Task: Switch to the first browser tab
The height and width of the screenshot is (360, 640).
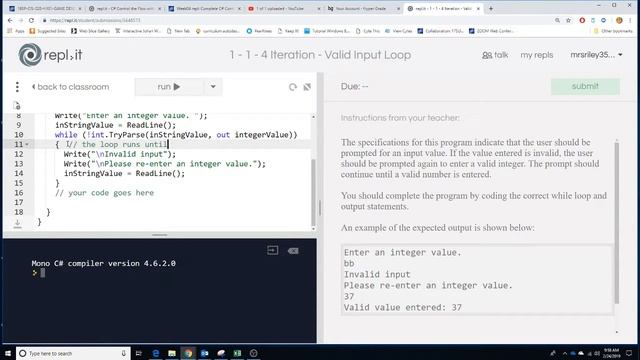Action: (x=45, y=8)
